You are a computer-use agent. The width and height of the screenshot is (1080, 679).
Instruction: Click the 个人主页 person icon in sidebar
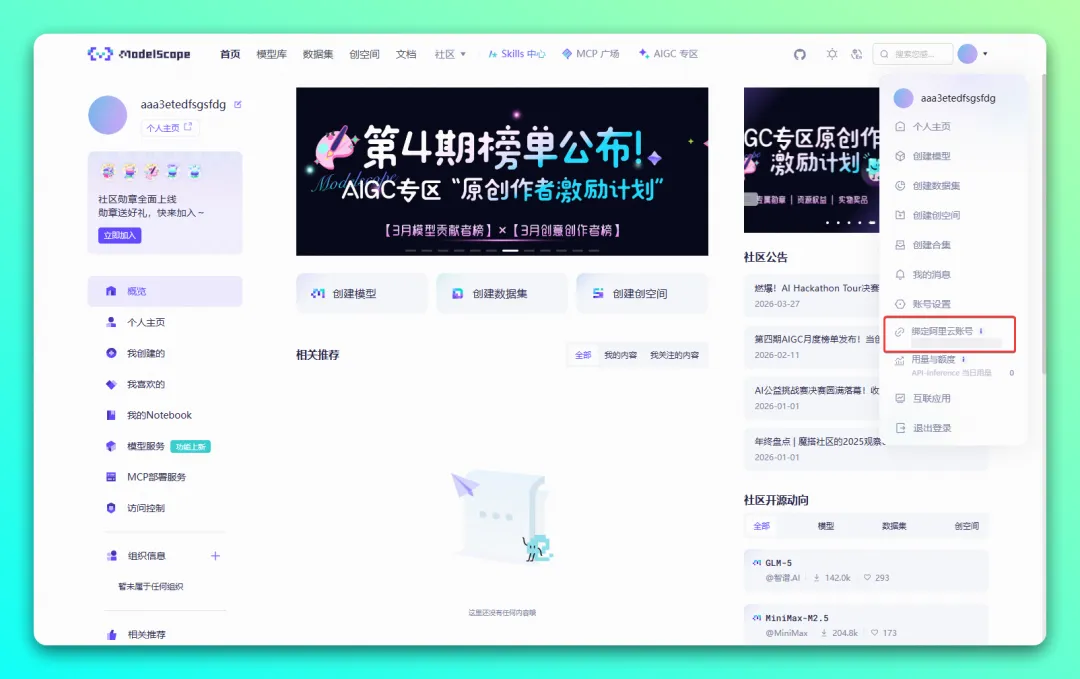coord(111,322)
